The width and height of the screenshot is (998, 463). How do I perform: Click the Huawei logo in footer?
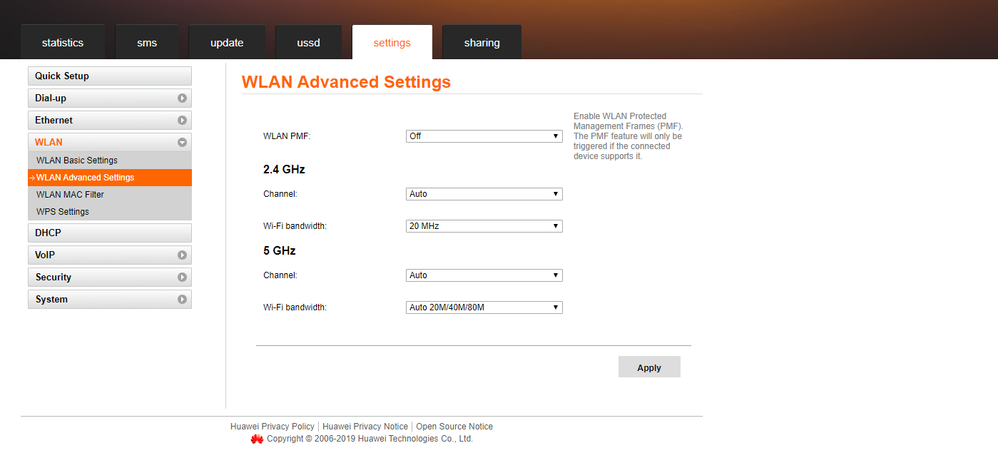pos(257,439)
